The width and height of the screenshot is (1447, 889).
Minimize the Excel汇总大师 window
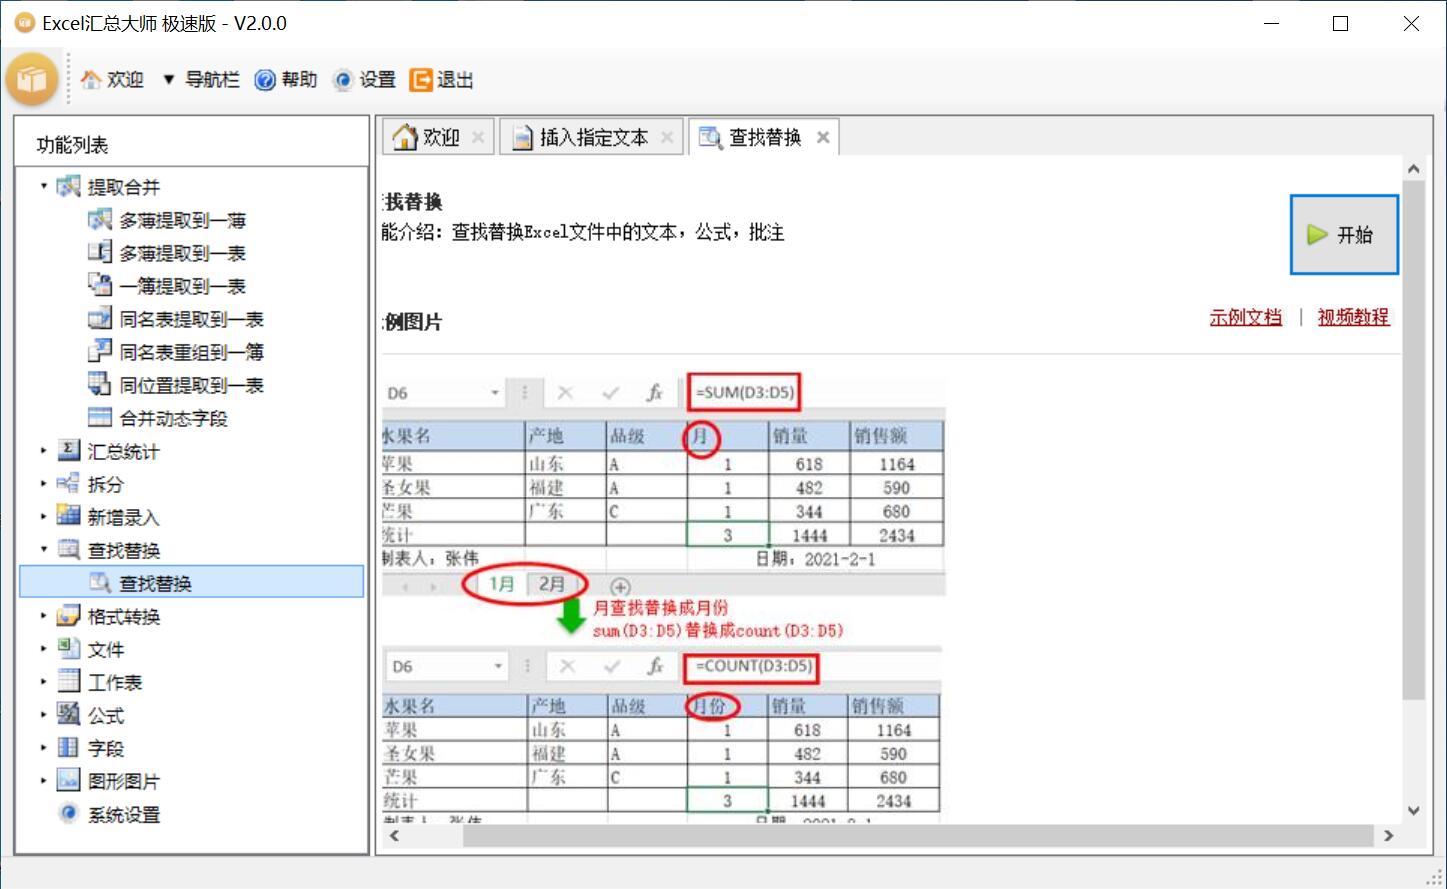[1271, 24]
